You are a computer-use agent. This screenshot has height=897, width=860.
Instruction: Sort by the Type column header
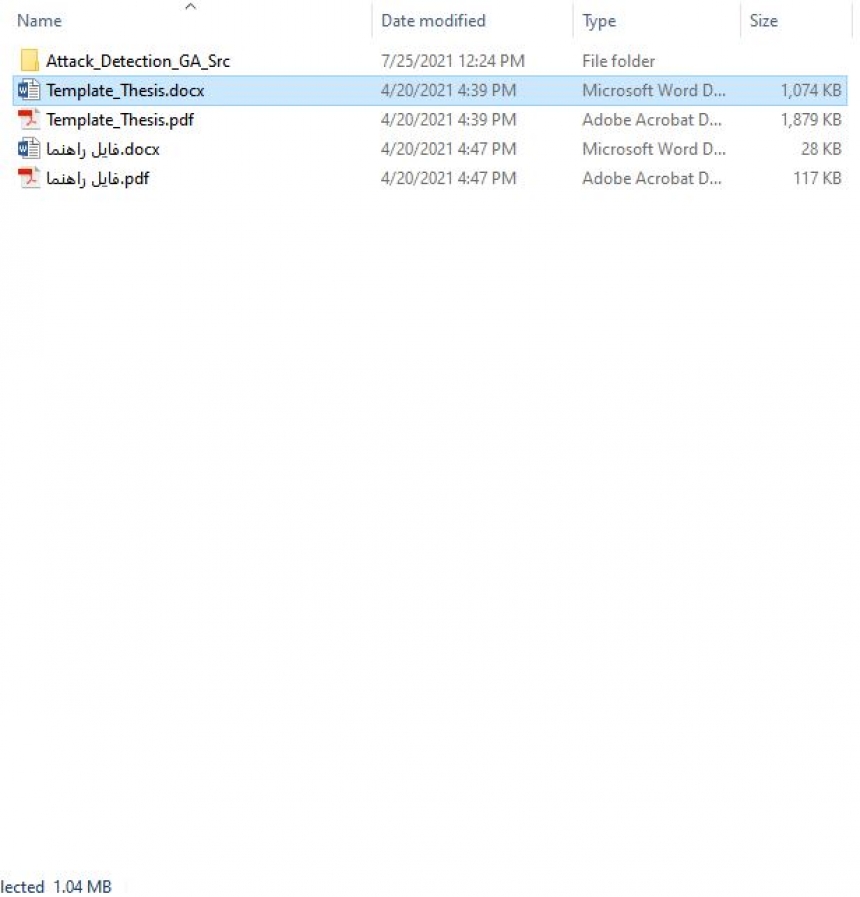pyautogui.click(x=599, y=21)
